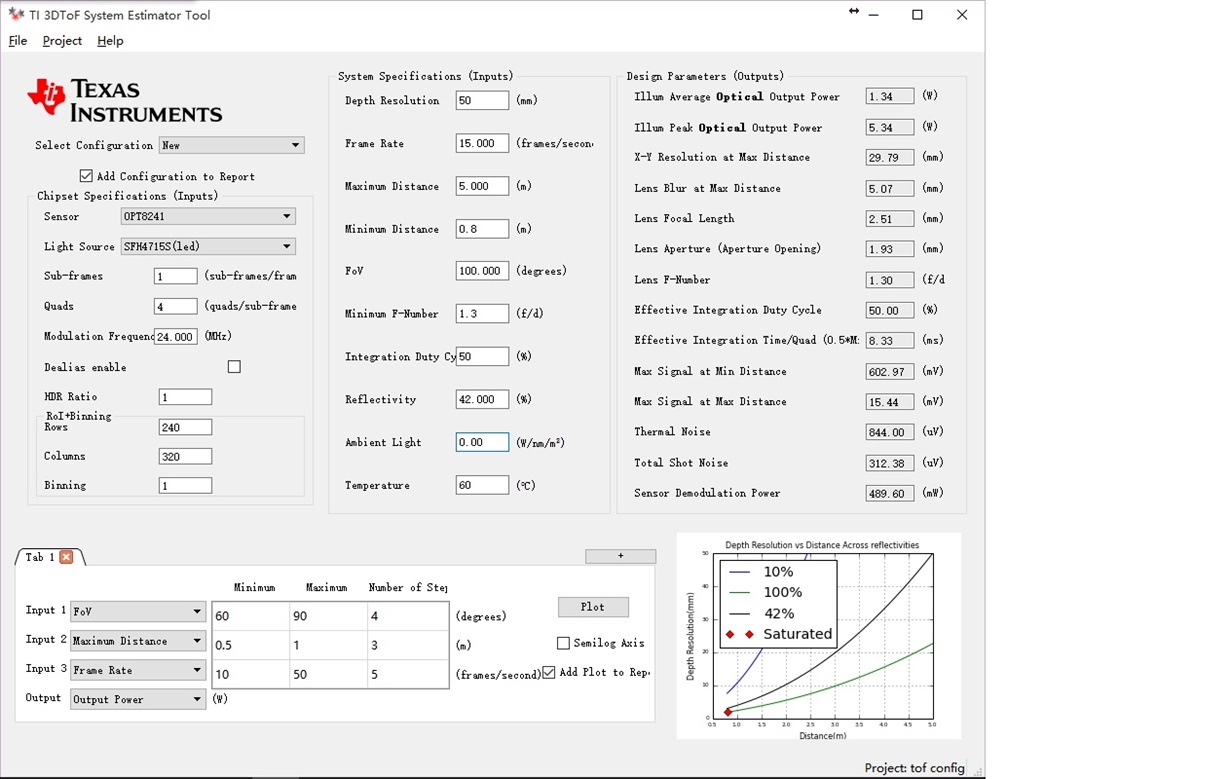The width and height of the screenshot is (1230, 779).
Task: Click the Binning input field
Action: tap(185, 485)
